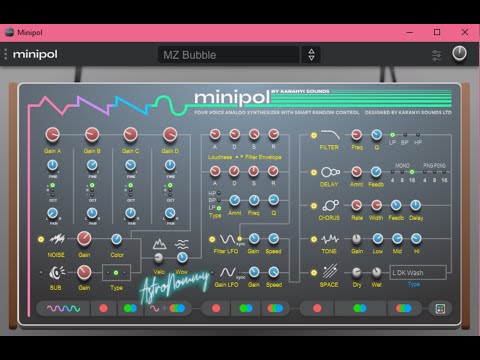Click the oscillator B Pan knob
The height and width of the screenshot is (360, 480).
pos(92,213)
